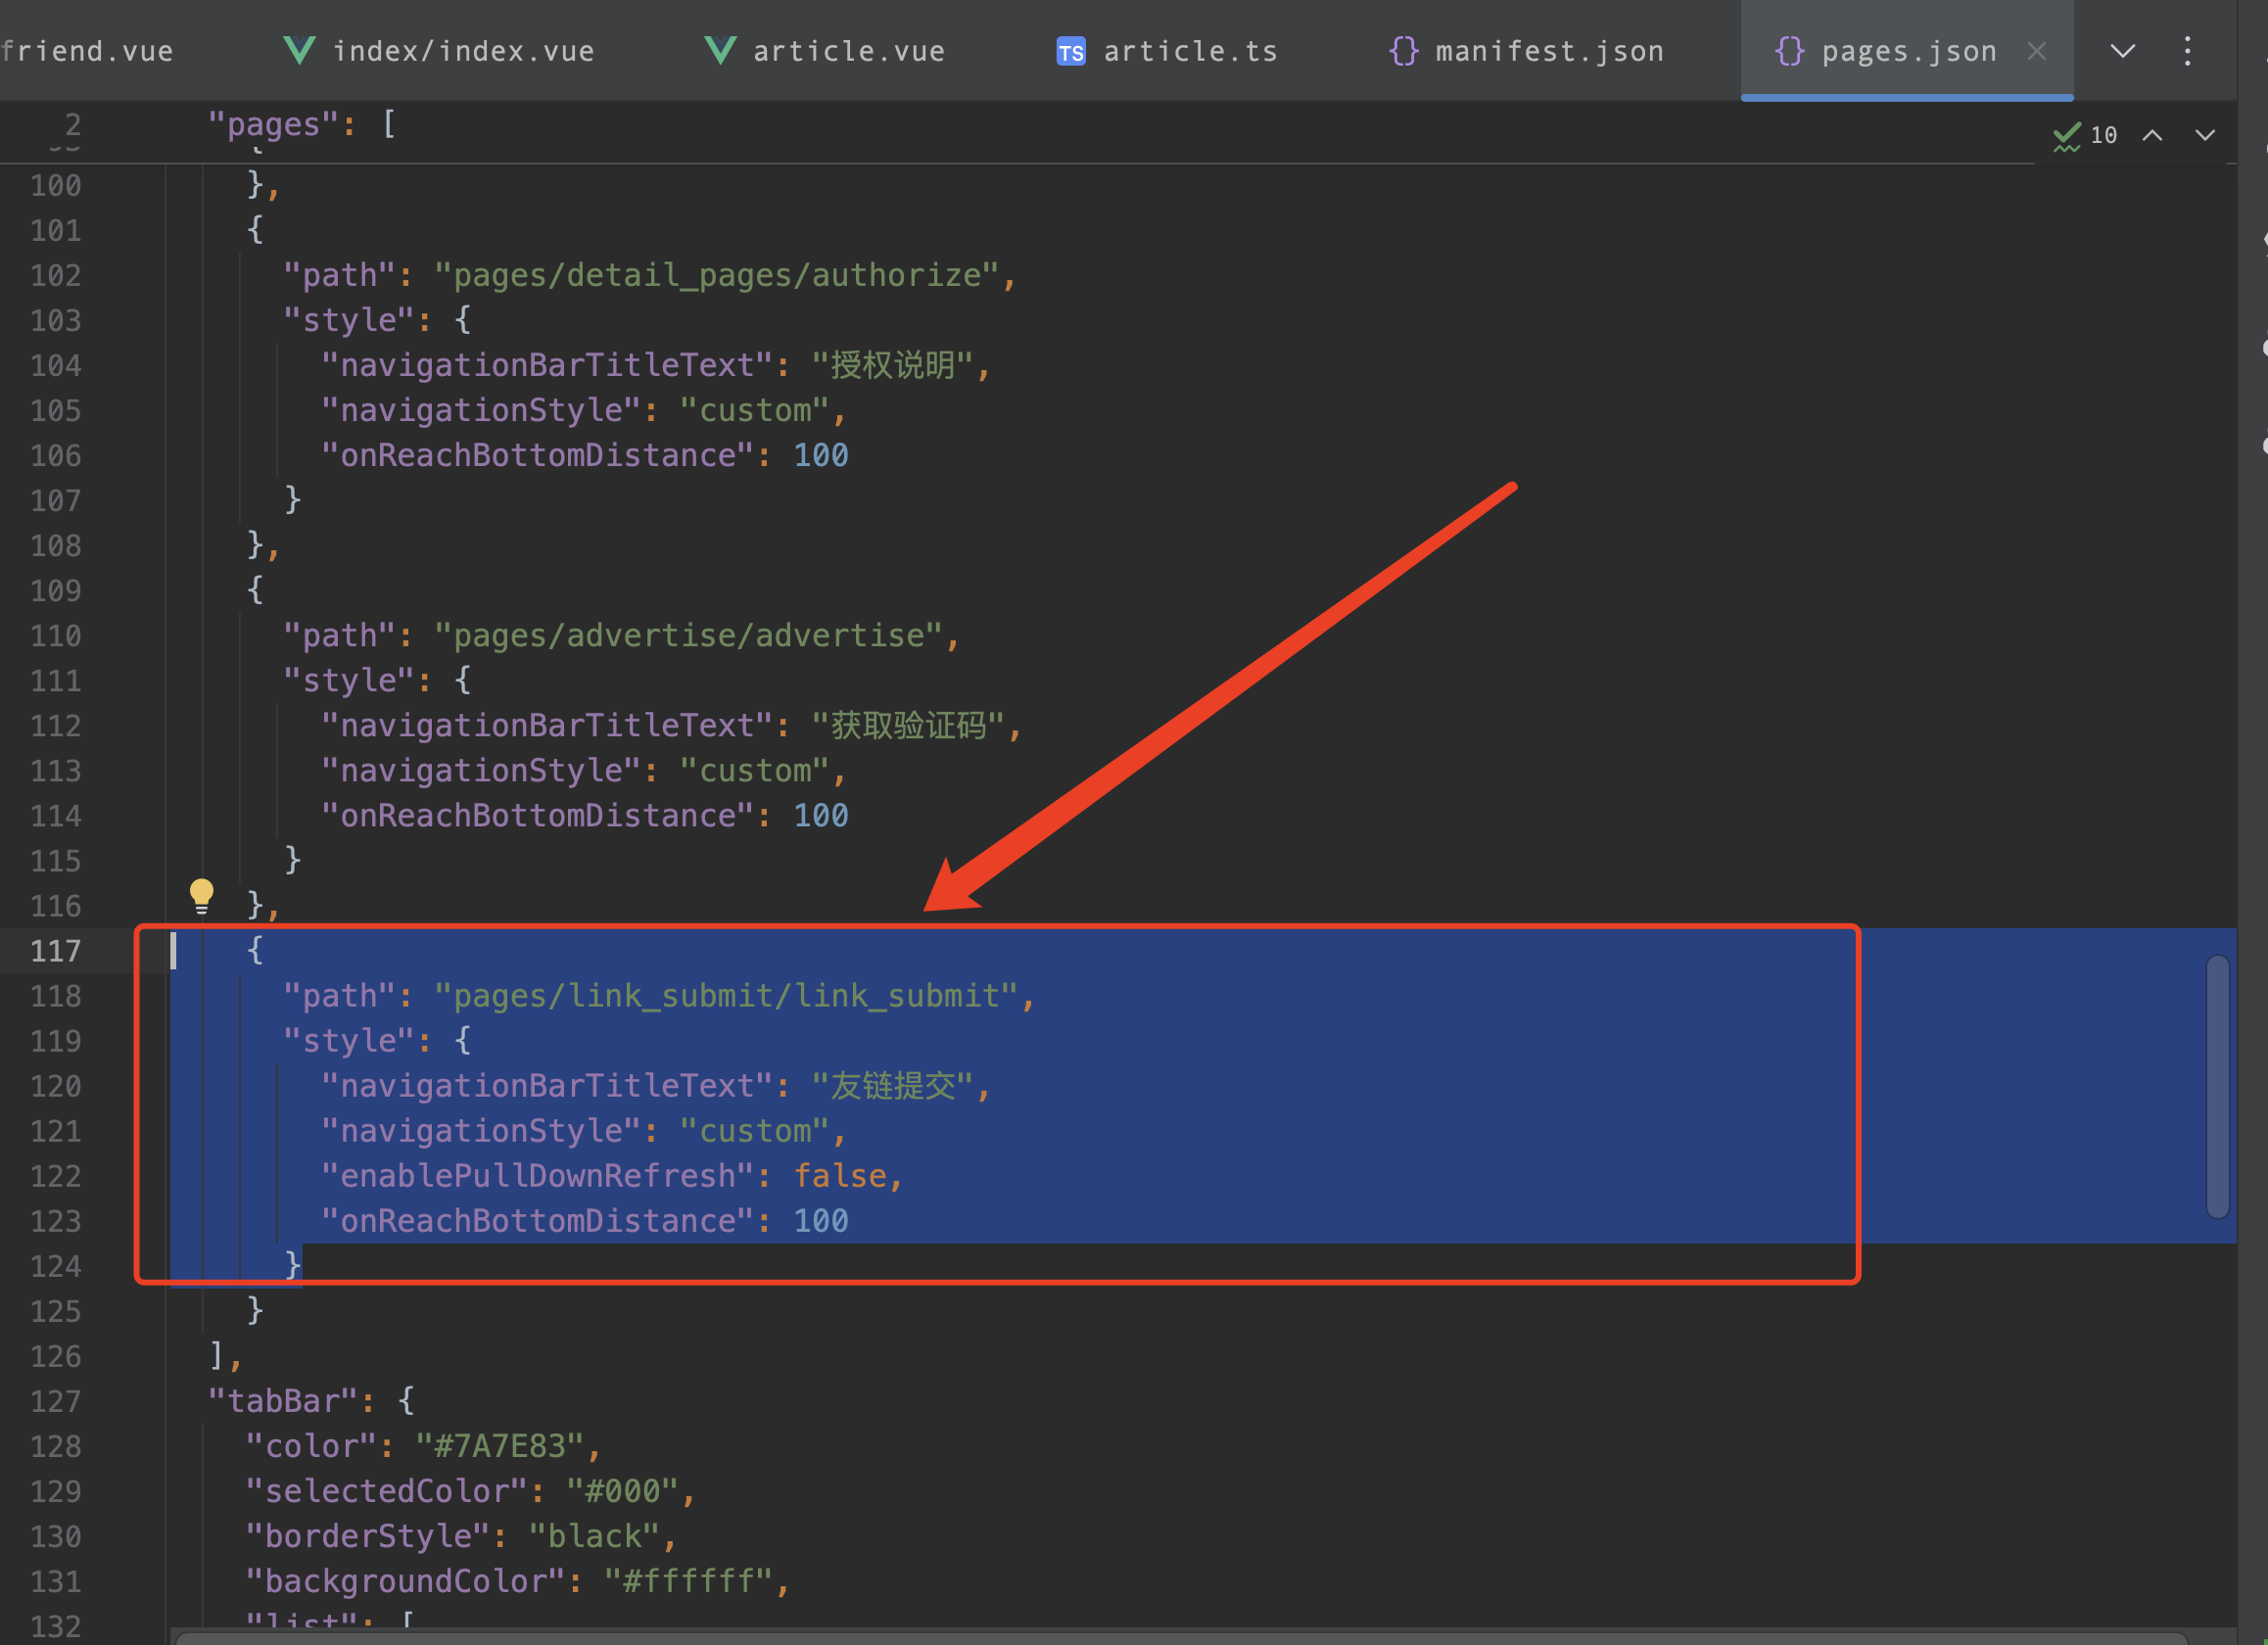Click the vertical scrollbar thumb
This screenshot has width=2268, height=1645.
tap(2217, 1085)
